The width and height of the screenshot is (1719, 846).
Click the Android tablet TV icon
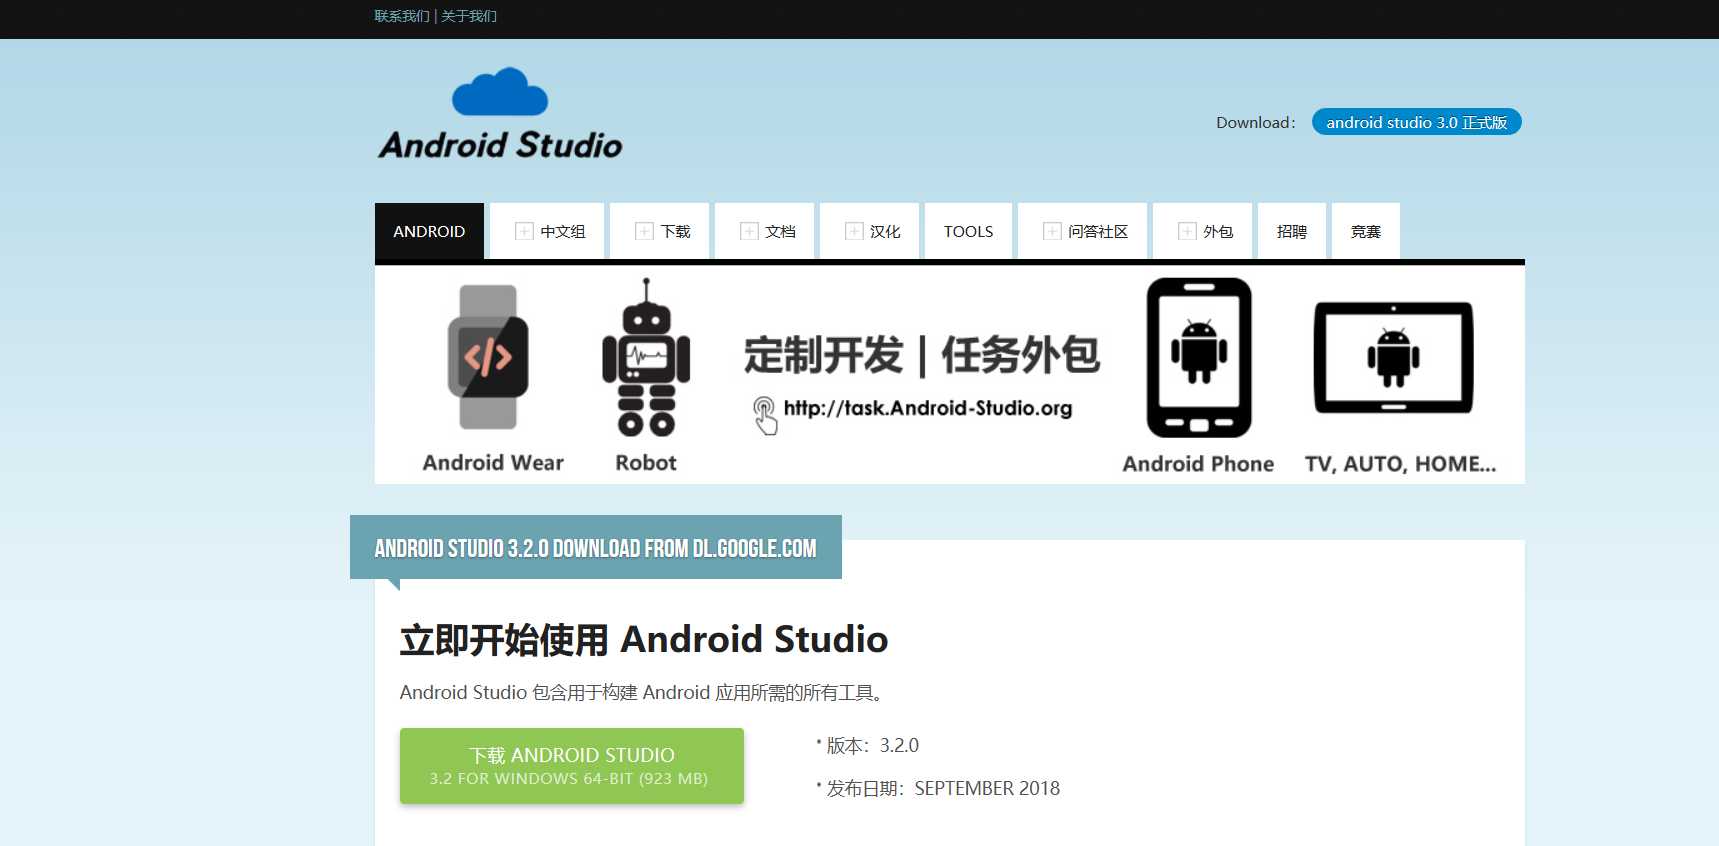pos(1393,358)
